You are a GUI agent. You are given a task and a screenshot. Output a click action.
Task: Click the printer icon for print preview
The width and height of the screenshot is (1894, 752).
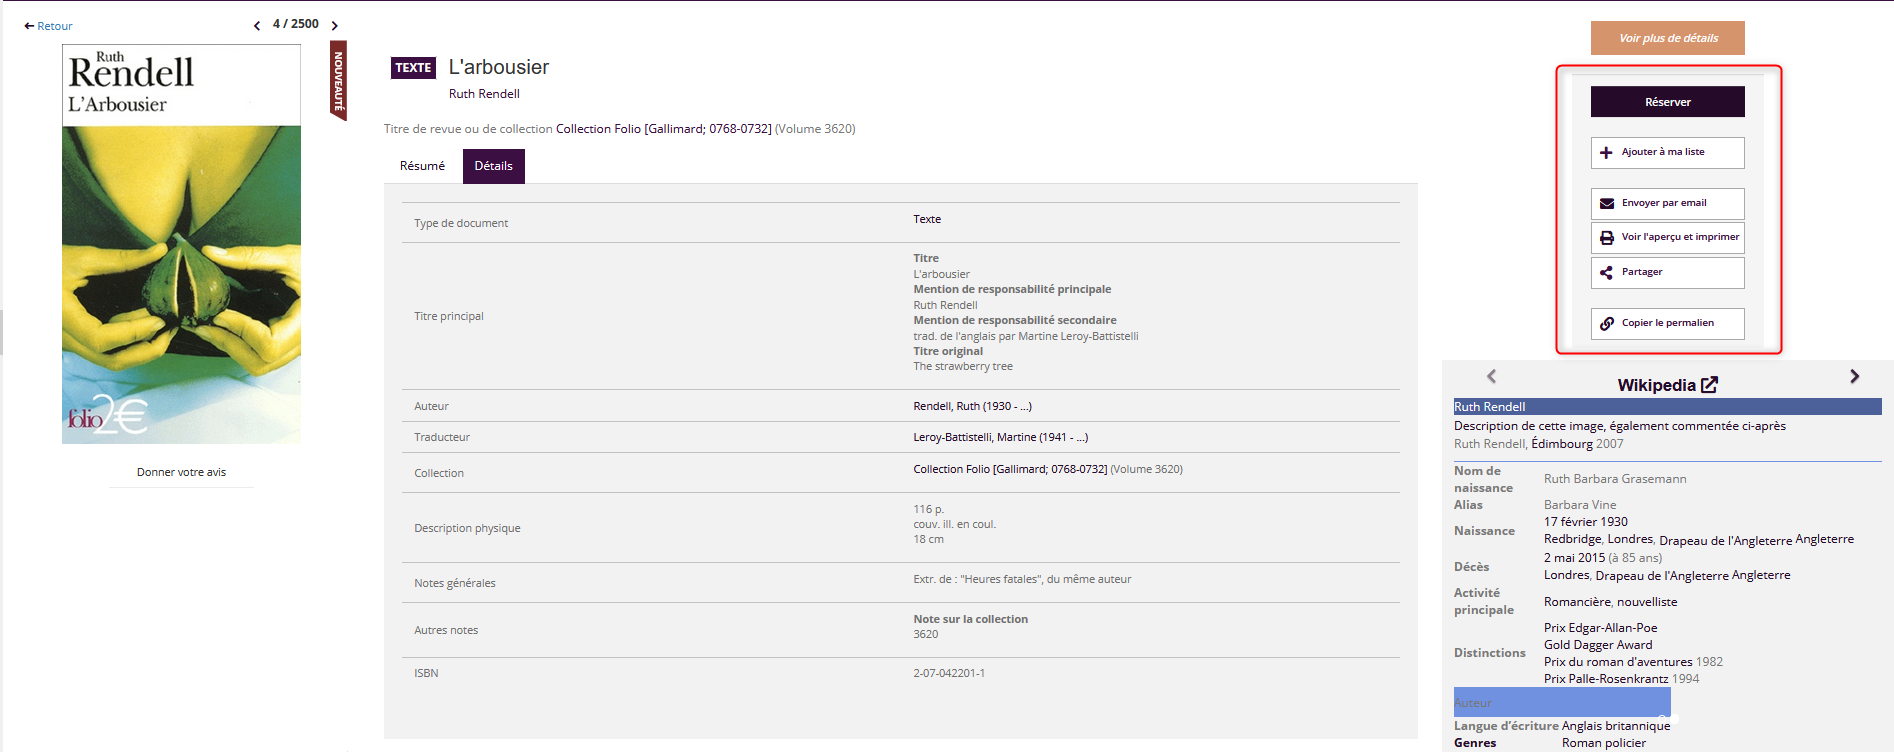click(x=1606, y=238)
